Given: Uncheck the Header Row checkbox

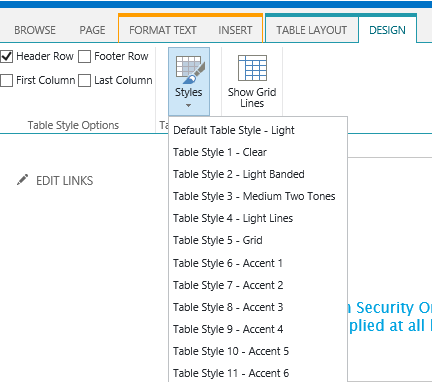Looking at the screenshot, I should tap(7, 56).
